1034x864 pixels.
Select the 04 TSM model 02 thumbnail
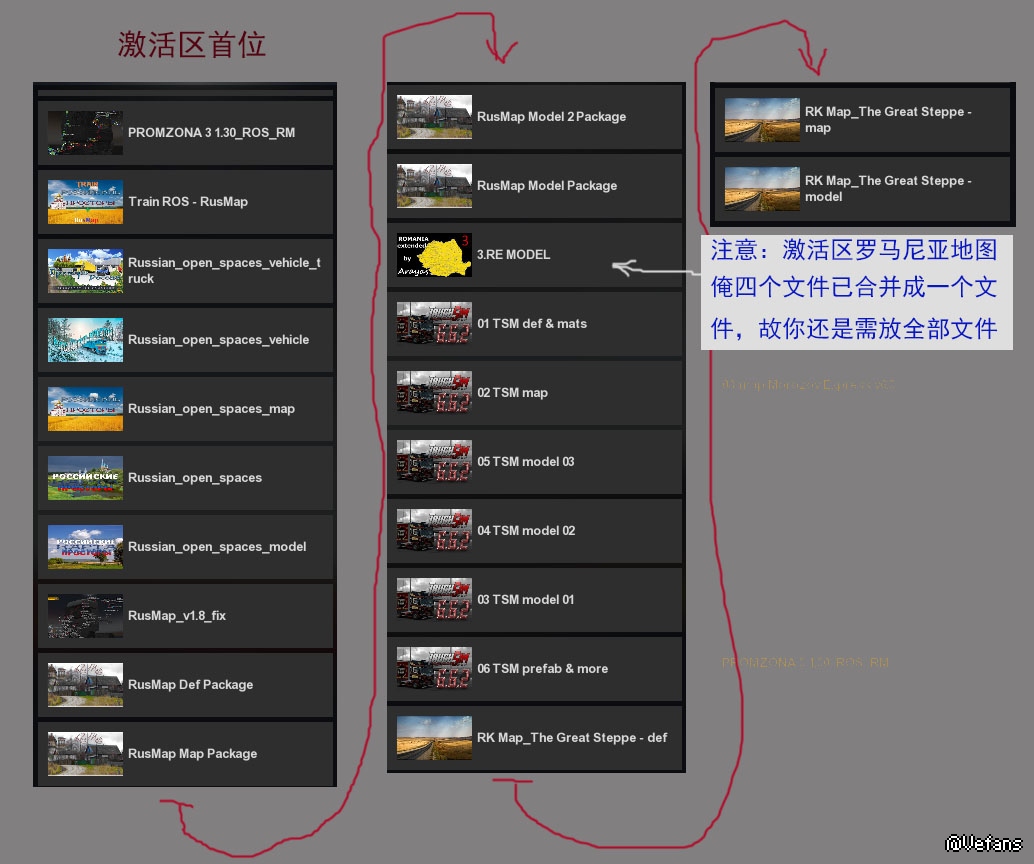[434, 530]
